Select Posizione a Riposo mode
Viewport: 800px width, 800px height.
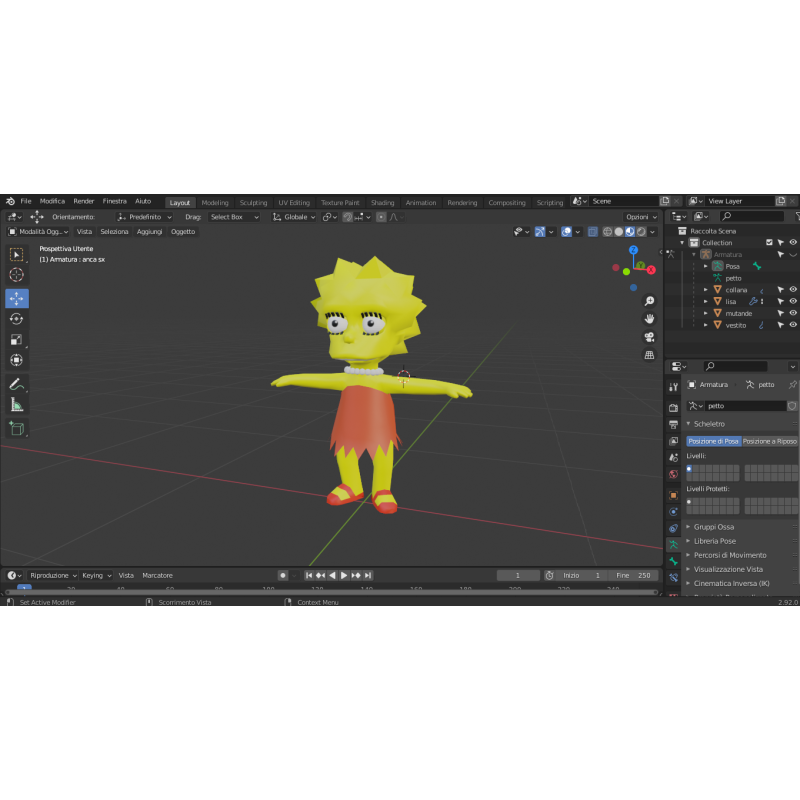pos(769,441)
